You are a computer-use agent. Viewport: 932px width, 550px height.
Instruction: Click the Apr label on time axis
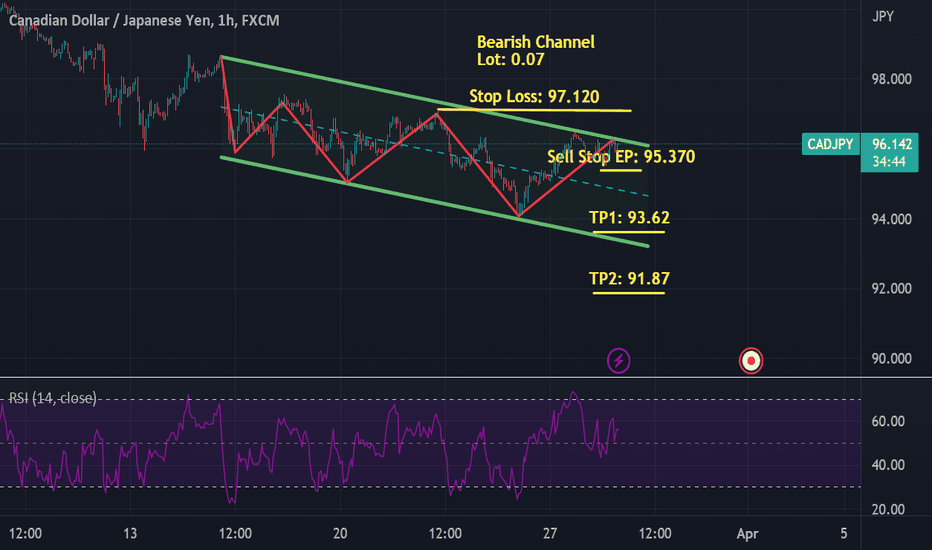[747, 533]
